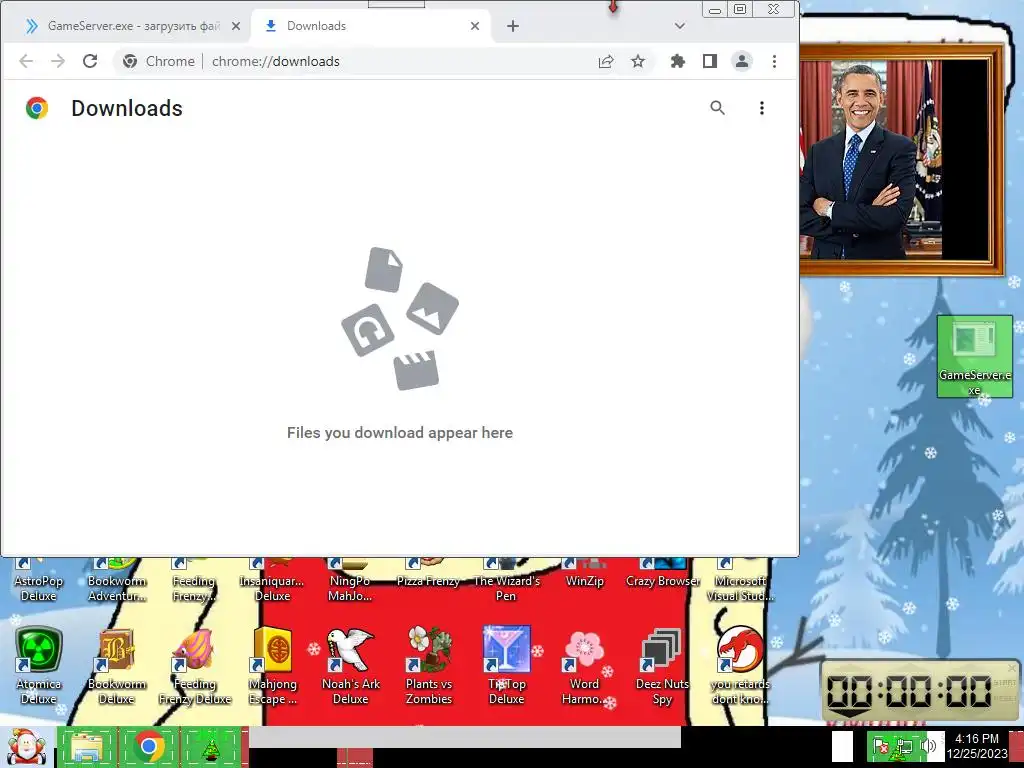Open a new tab with the plus button
The height and width of the screenshot is (768, 1024).
click(x=513, y=26)
